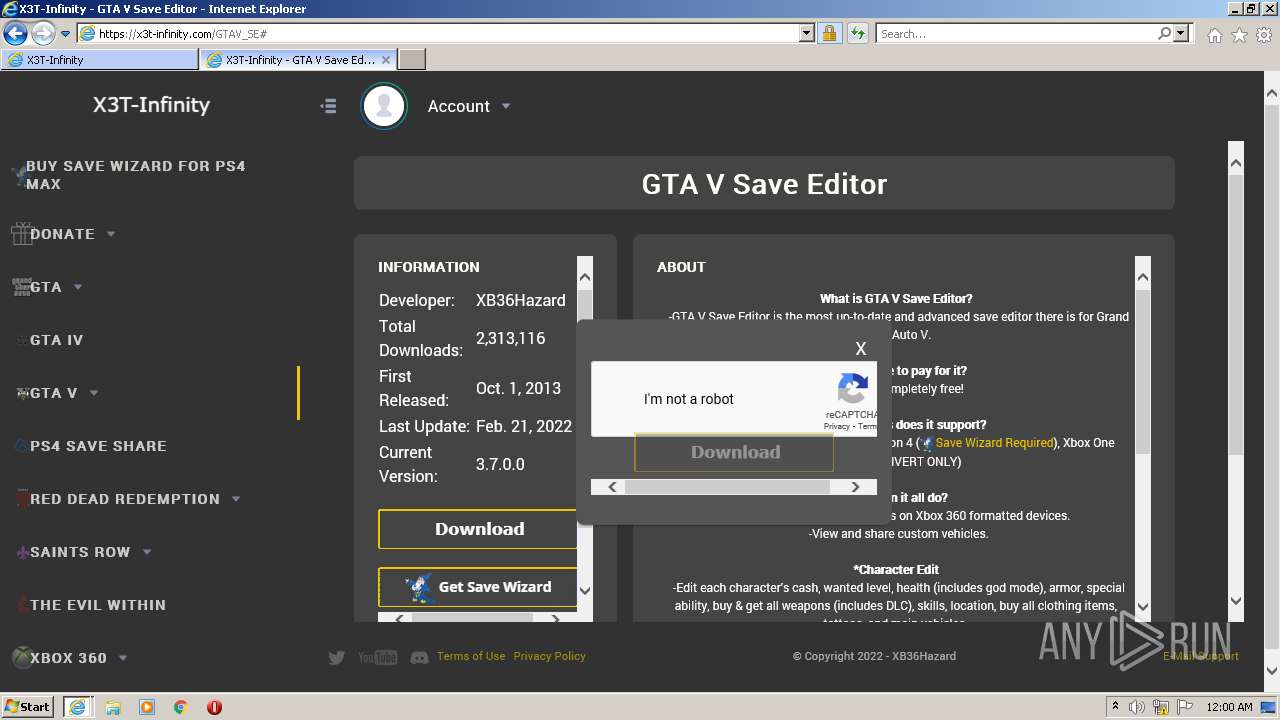Open PS4 Save Share in sidebar
Image resolution: width=1280 pixels, height=720 pixels.
(98, 446)
